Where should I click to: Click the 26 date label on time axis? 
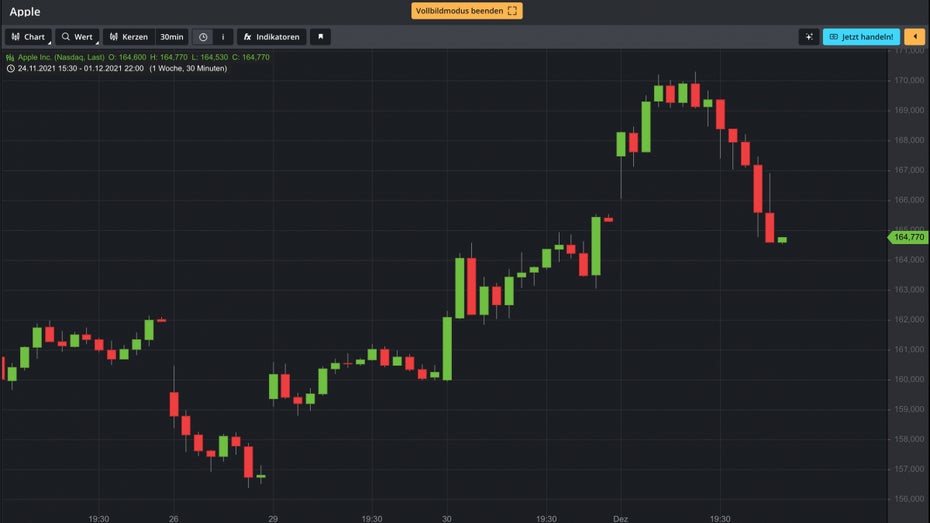(173, 518)
